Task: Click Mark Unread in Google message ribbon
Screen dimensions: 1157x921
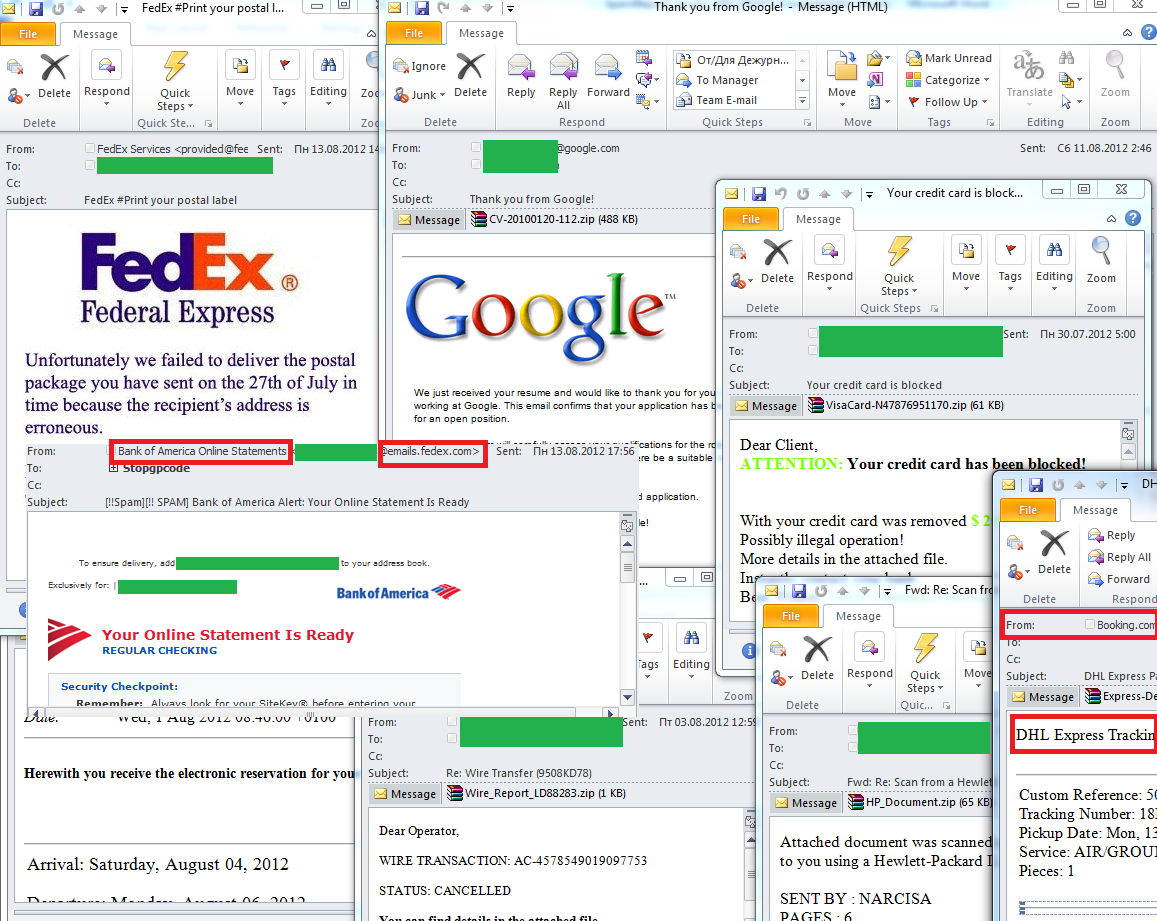Action: click(x=949, y=58)
